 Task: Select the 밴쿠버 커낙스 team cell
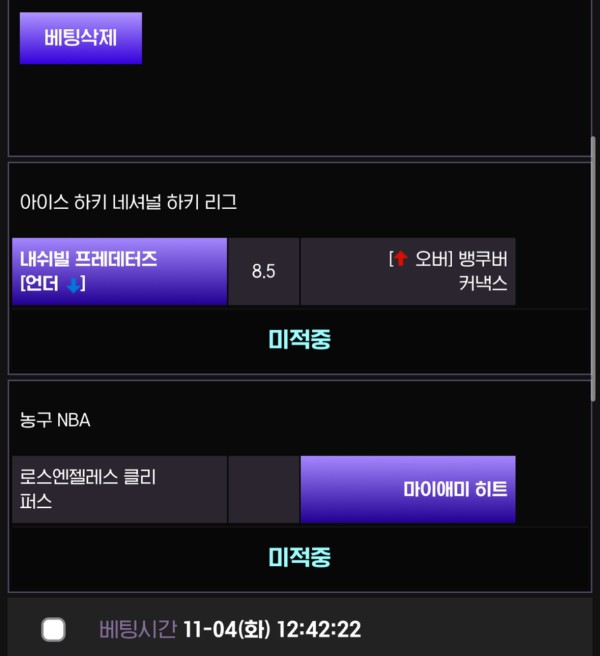pyautogui.click(x=408, y=271)
